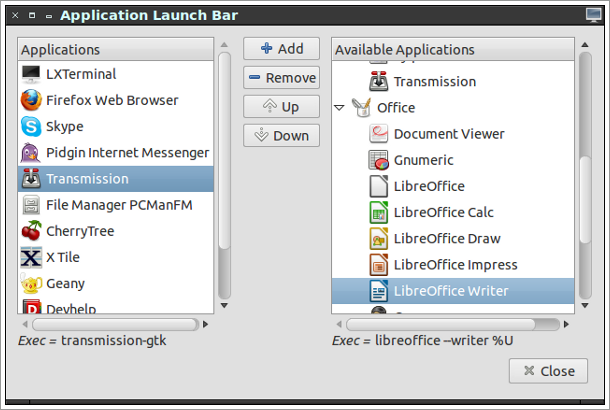
Task: Select Transmission in the Applications list
Action: 116,179
